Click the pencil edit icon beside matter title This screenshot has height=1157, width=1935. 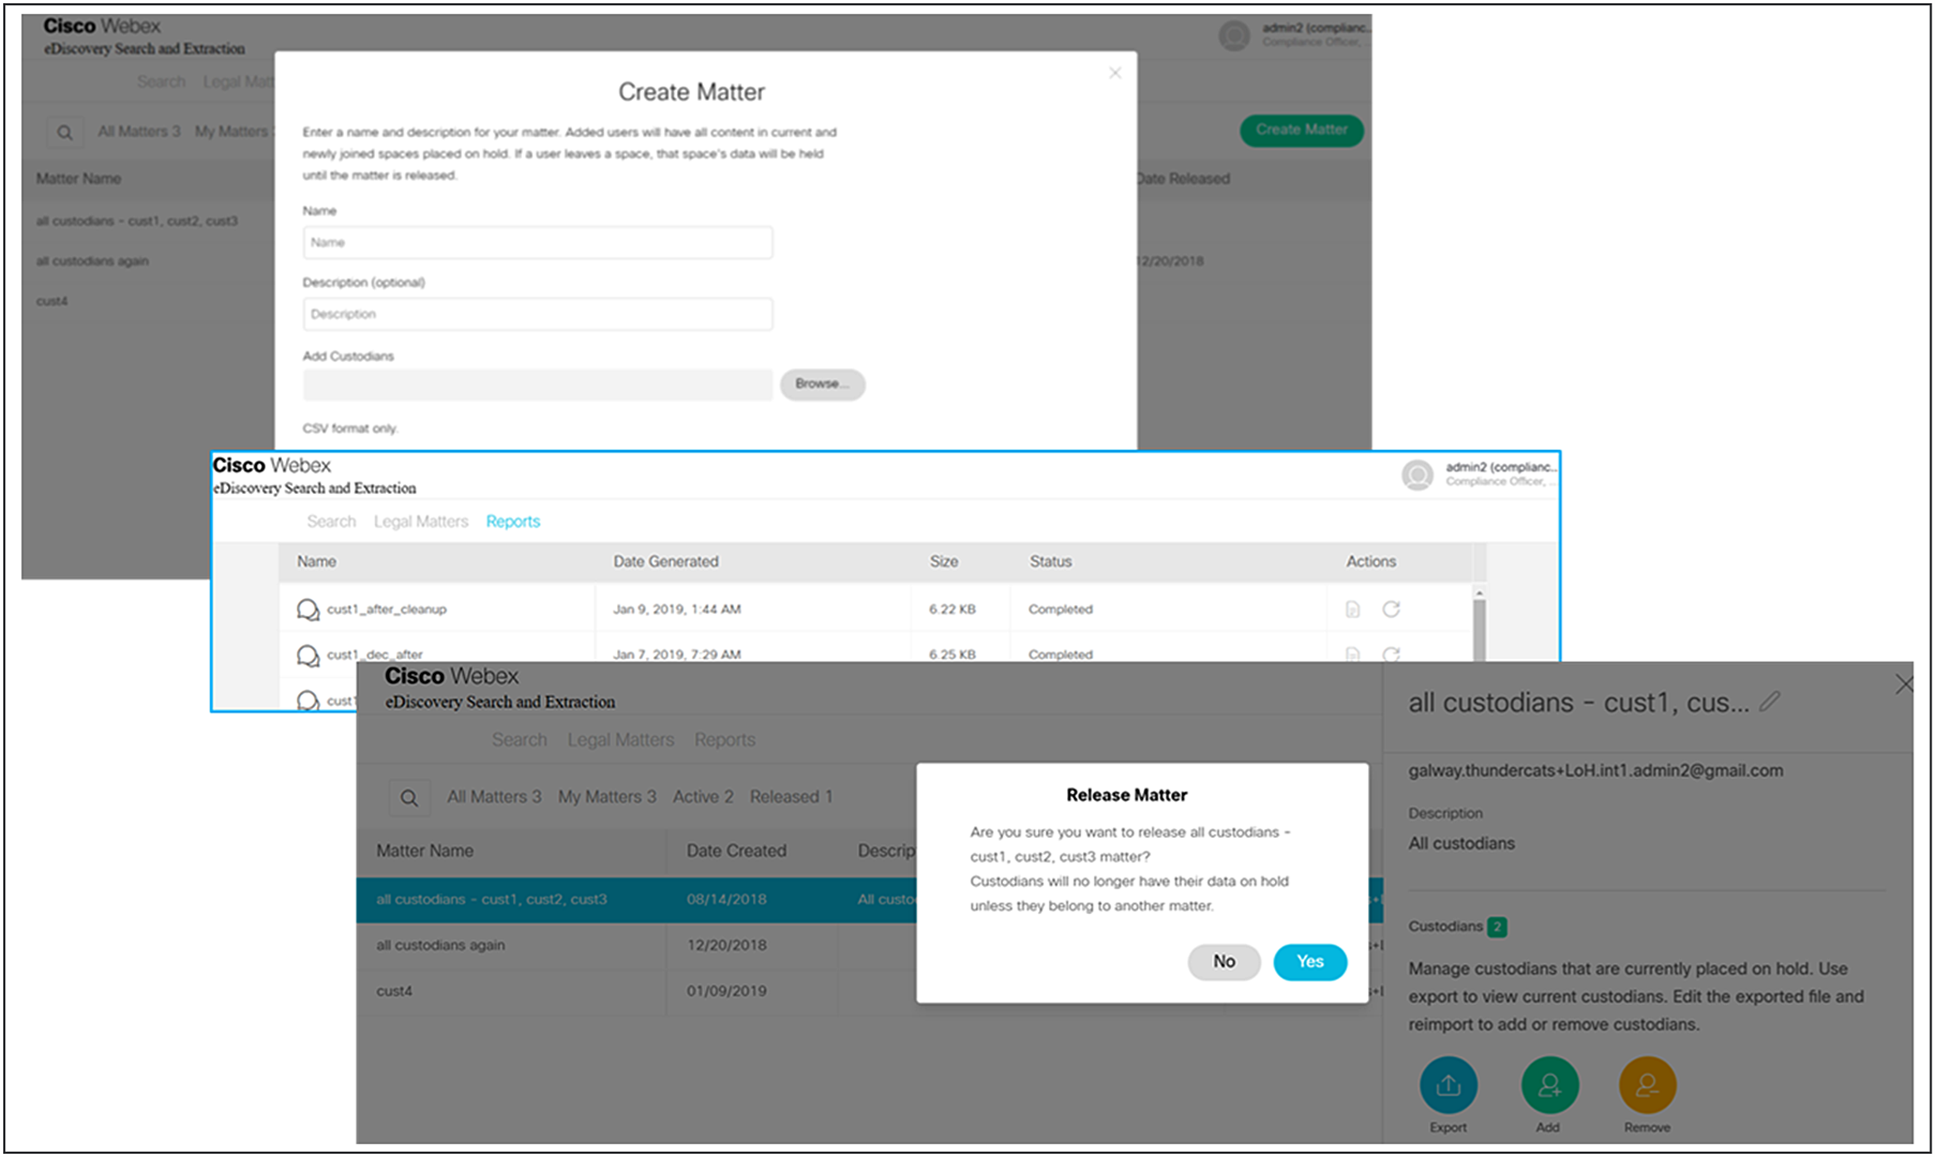[x=1770, y=702]
